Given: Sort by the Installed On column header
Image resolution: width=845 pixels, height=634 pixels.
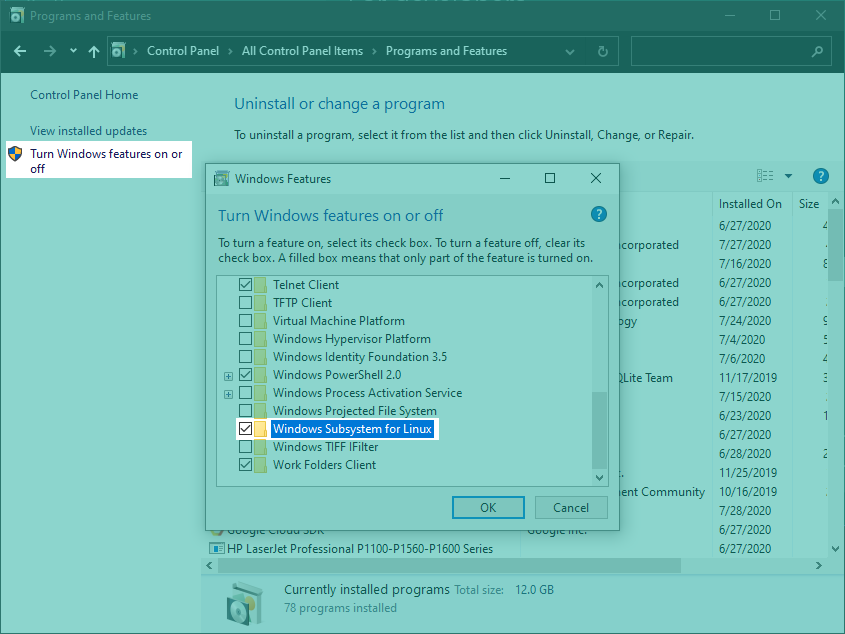Looking at the screenshot, I should pos(750,204).
